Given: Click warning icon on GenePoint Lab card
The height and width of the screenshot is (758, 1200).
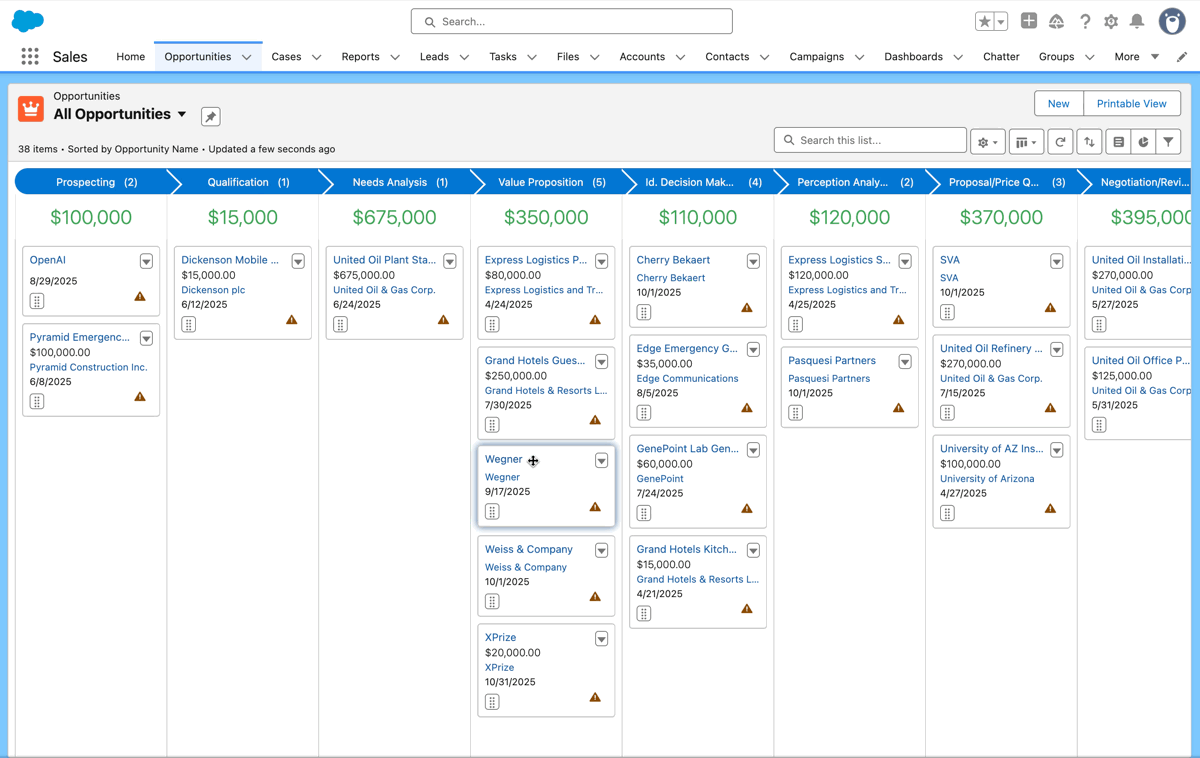Looking at the screenshot, I should tap(747, 508).
